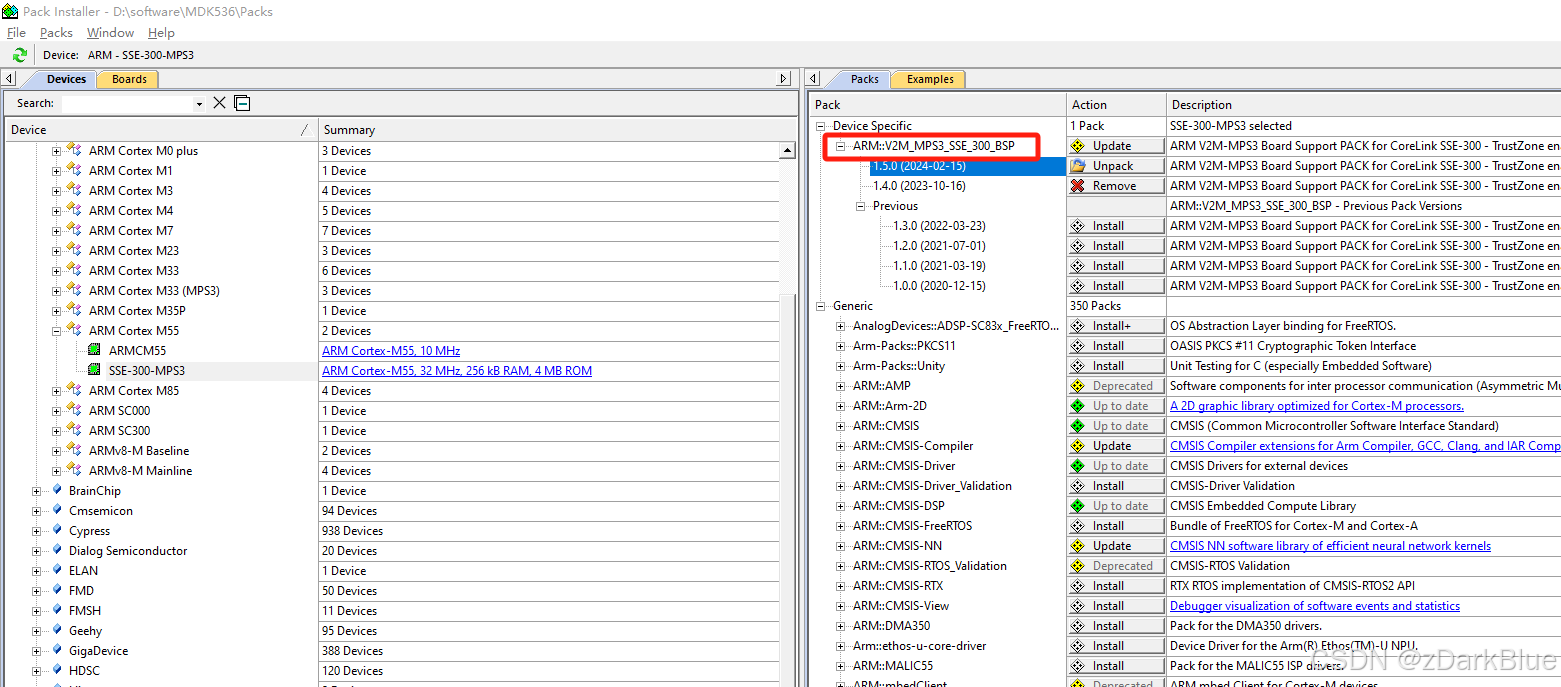Viewport: 1561px width, 687px height.
Task: Click the collapse-all icon beside the search box
Action: pyautogui.click(x=242, y=103)
